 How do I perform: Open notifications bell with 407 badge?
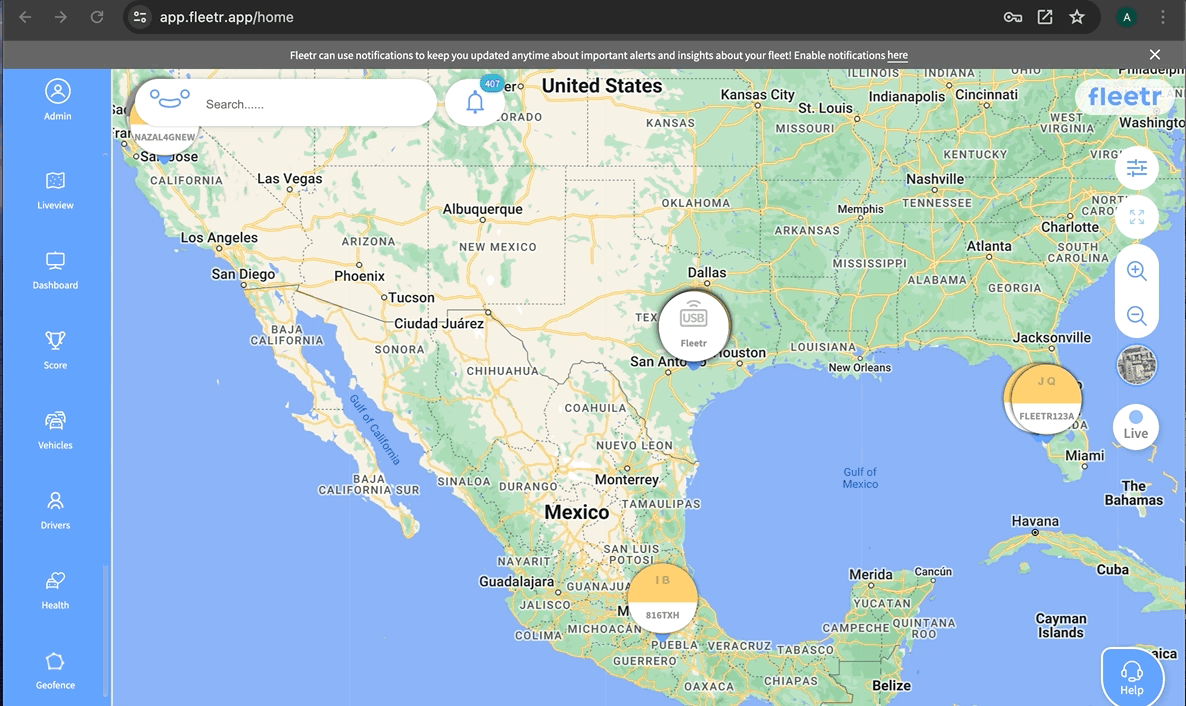(475, 101)
